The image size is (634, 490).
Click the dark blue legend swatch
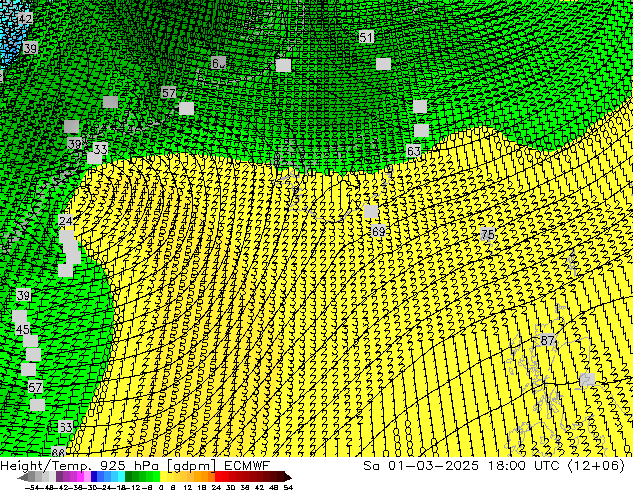click(x=94, y=476)
